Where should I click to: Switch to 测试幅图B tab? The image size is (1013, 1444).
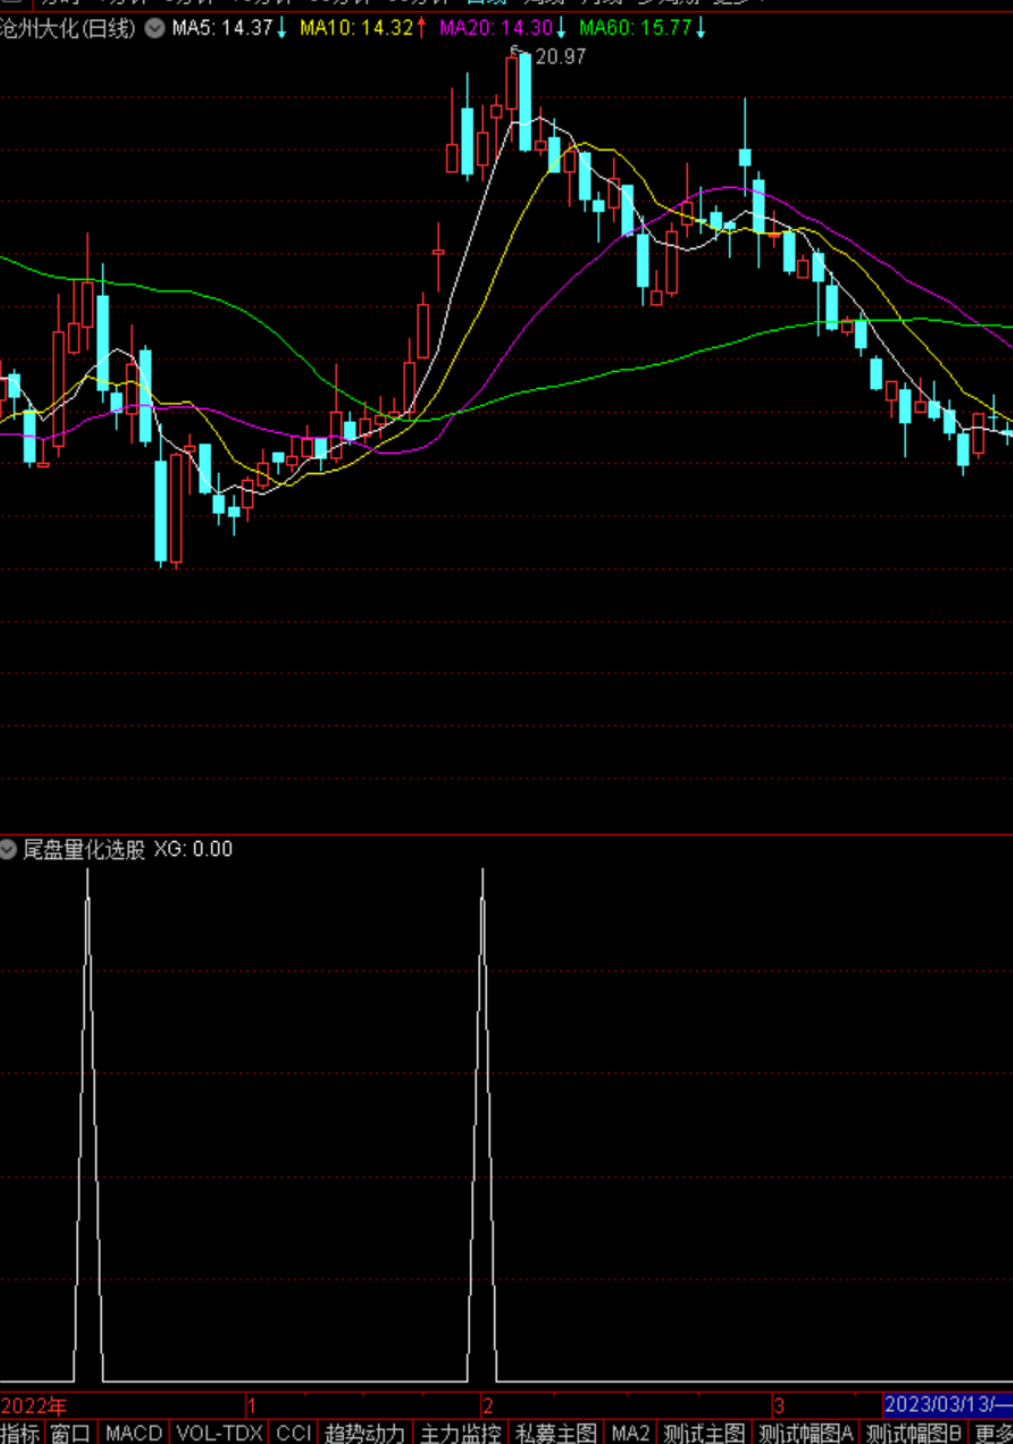click(x=914, y=1432)
